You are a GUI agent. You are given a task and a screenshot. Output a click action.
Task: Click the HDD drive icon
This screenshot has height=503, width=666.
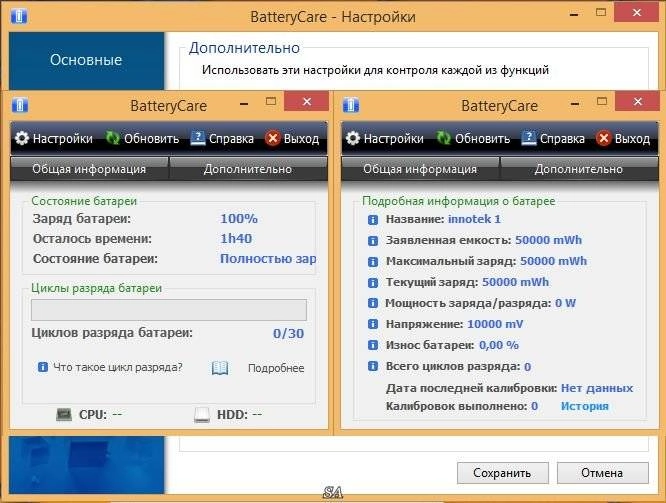pos(202,415)
